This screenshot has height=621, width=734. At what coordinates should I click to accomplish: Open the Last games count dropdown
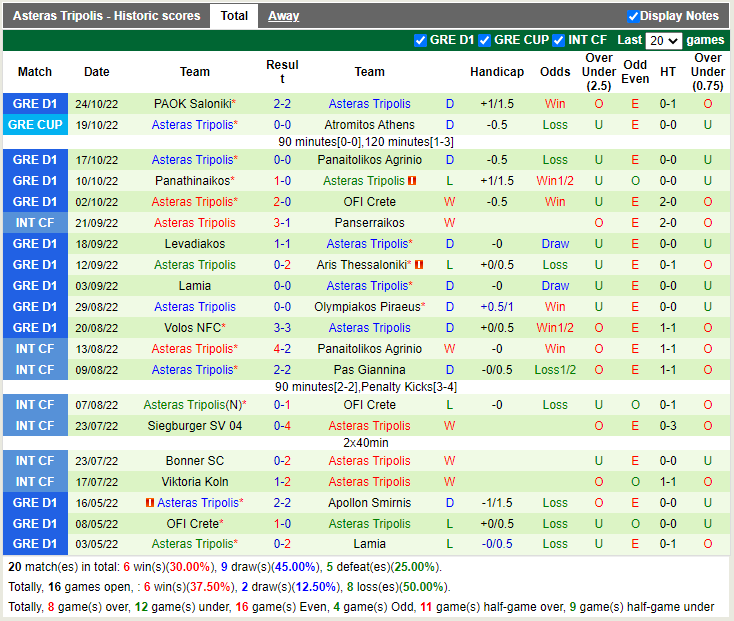(664, 41)
